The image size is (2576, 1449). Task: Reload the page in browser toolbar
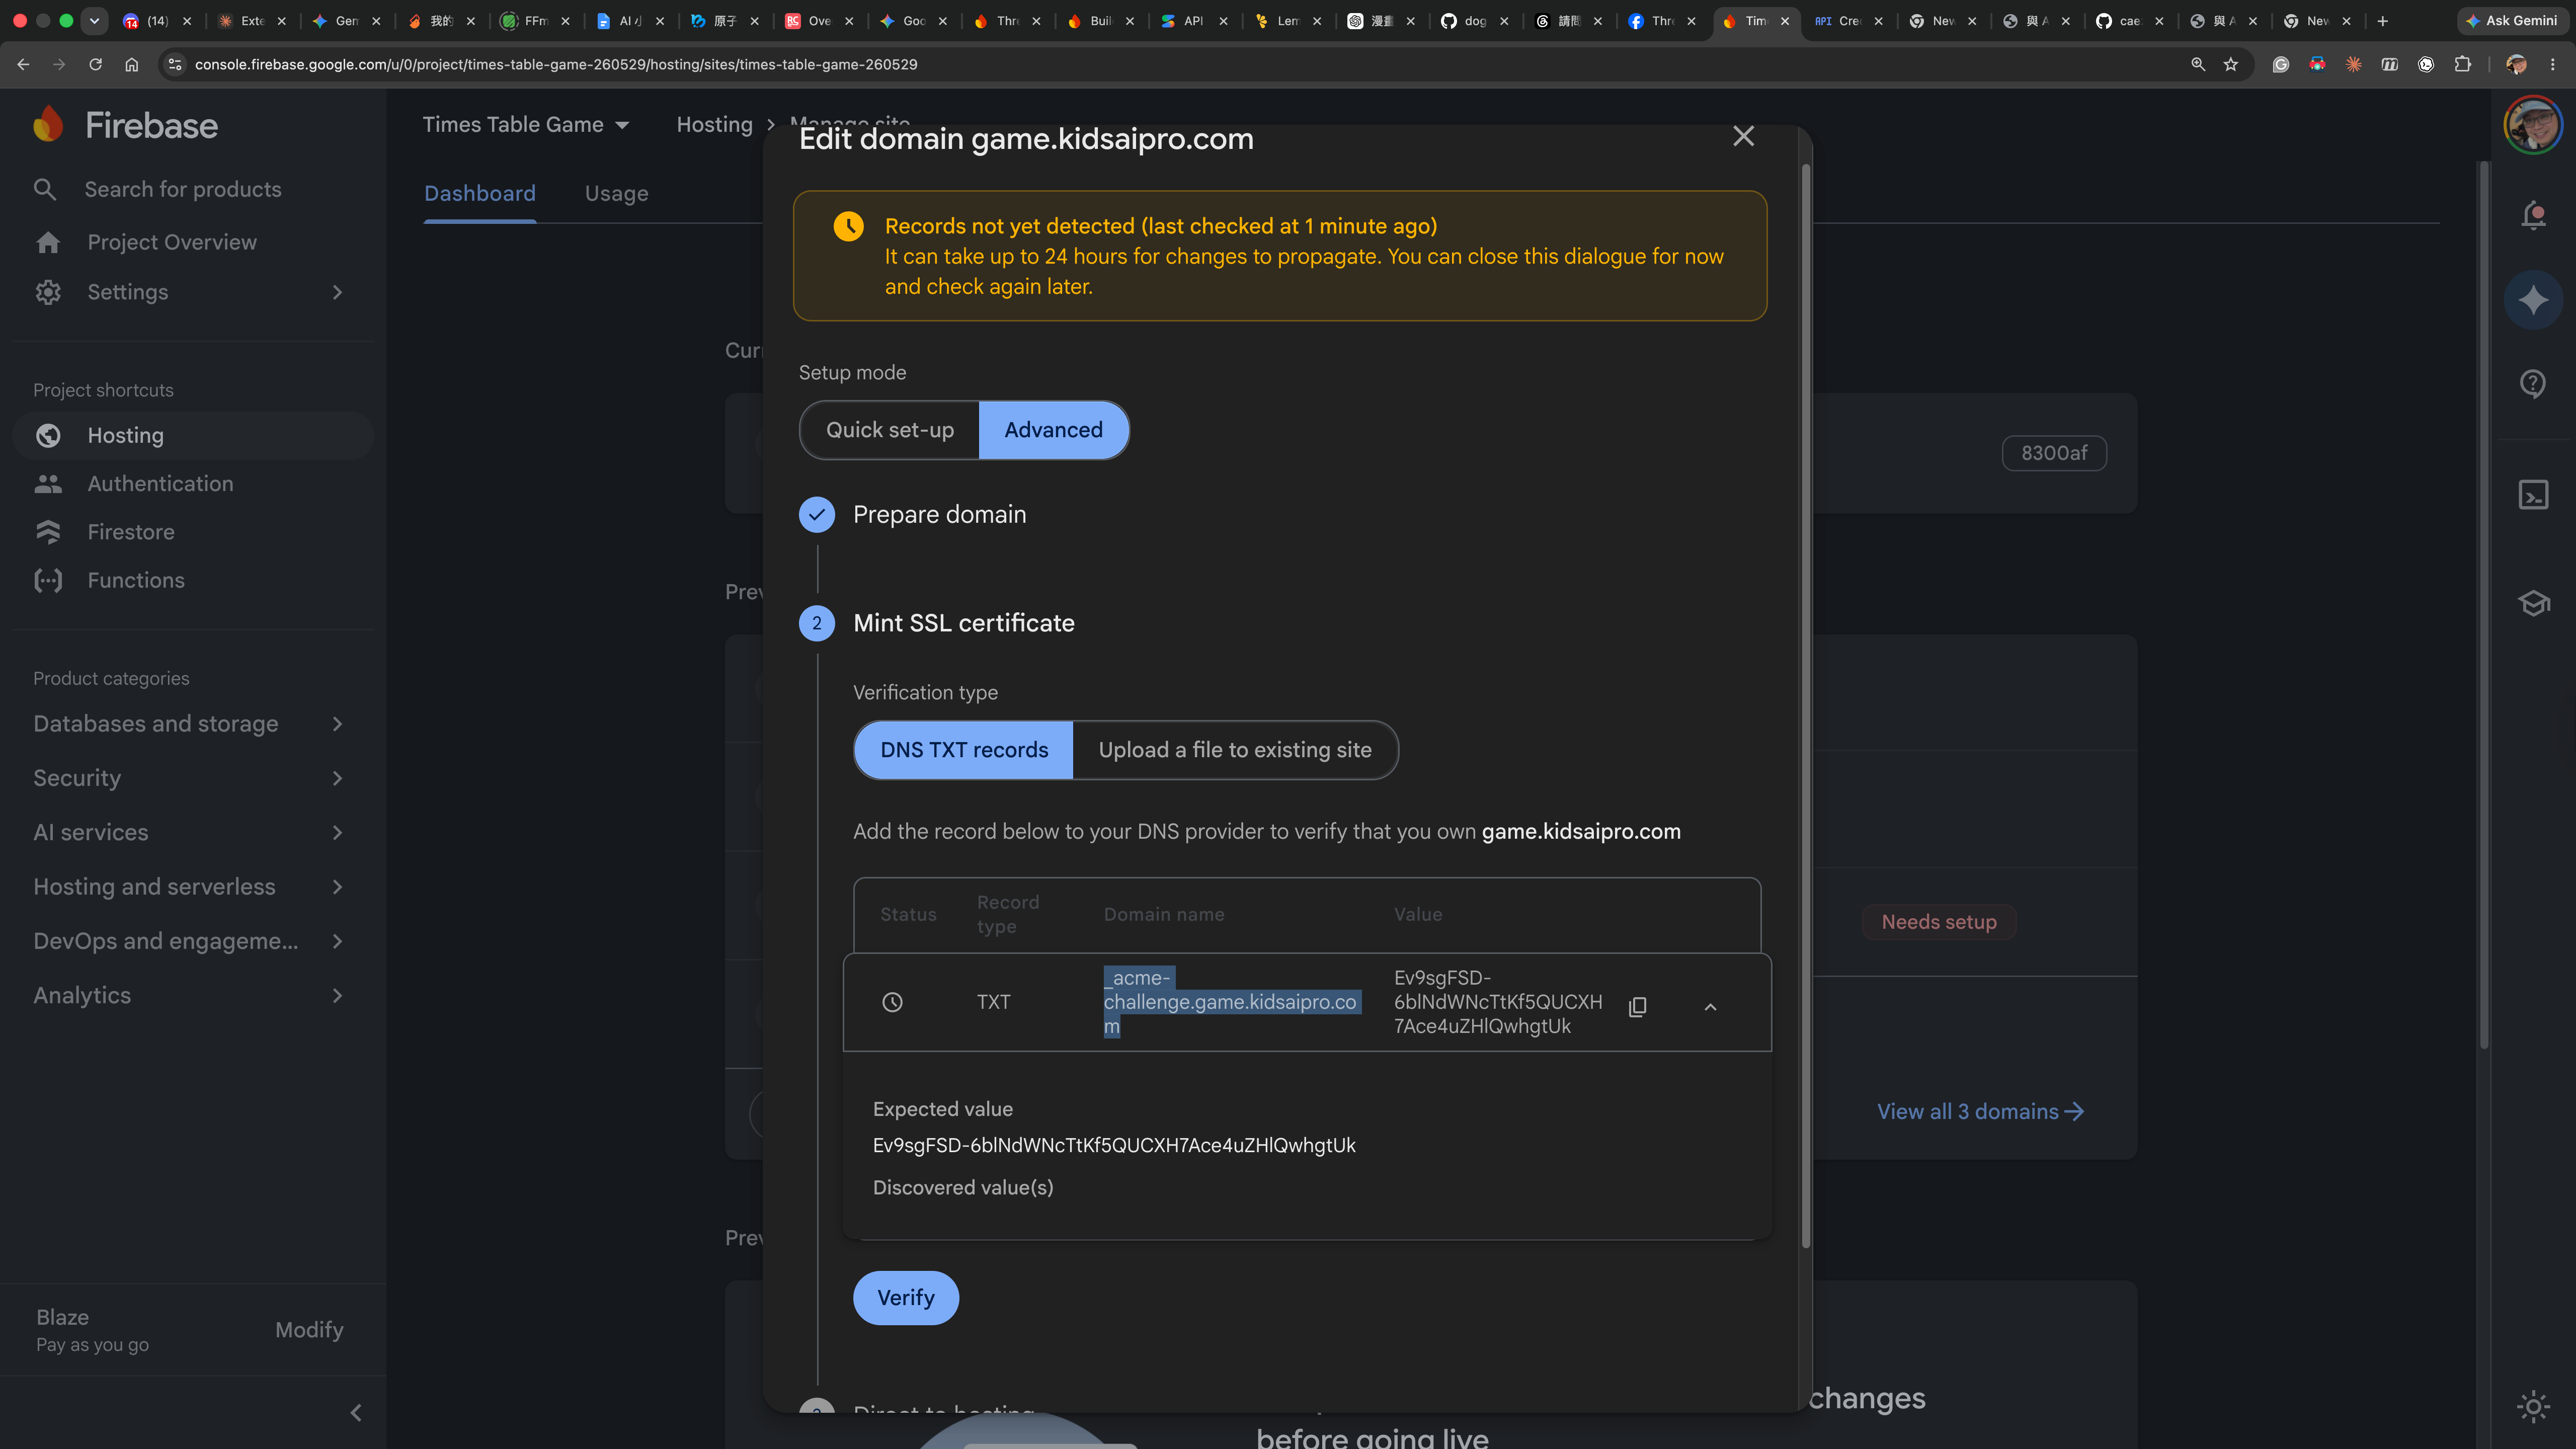pos(95,64)
